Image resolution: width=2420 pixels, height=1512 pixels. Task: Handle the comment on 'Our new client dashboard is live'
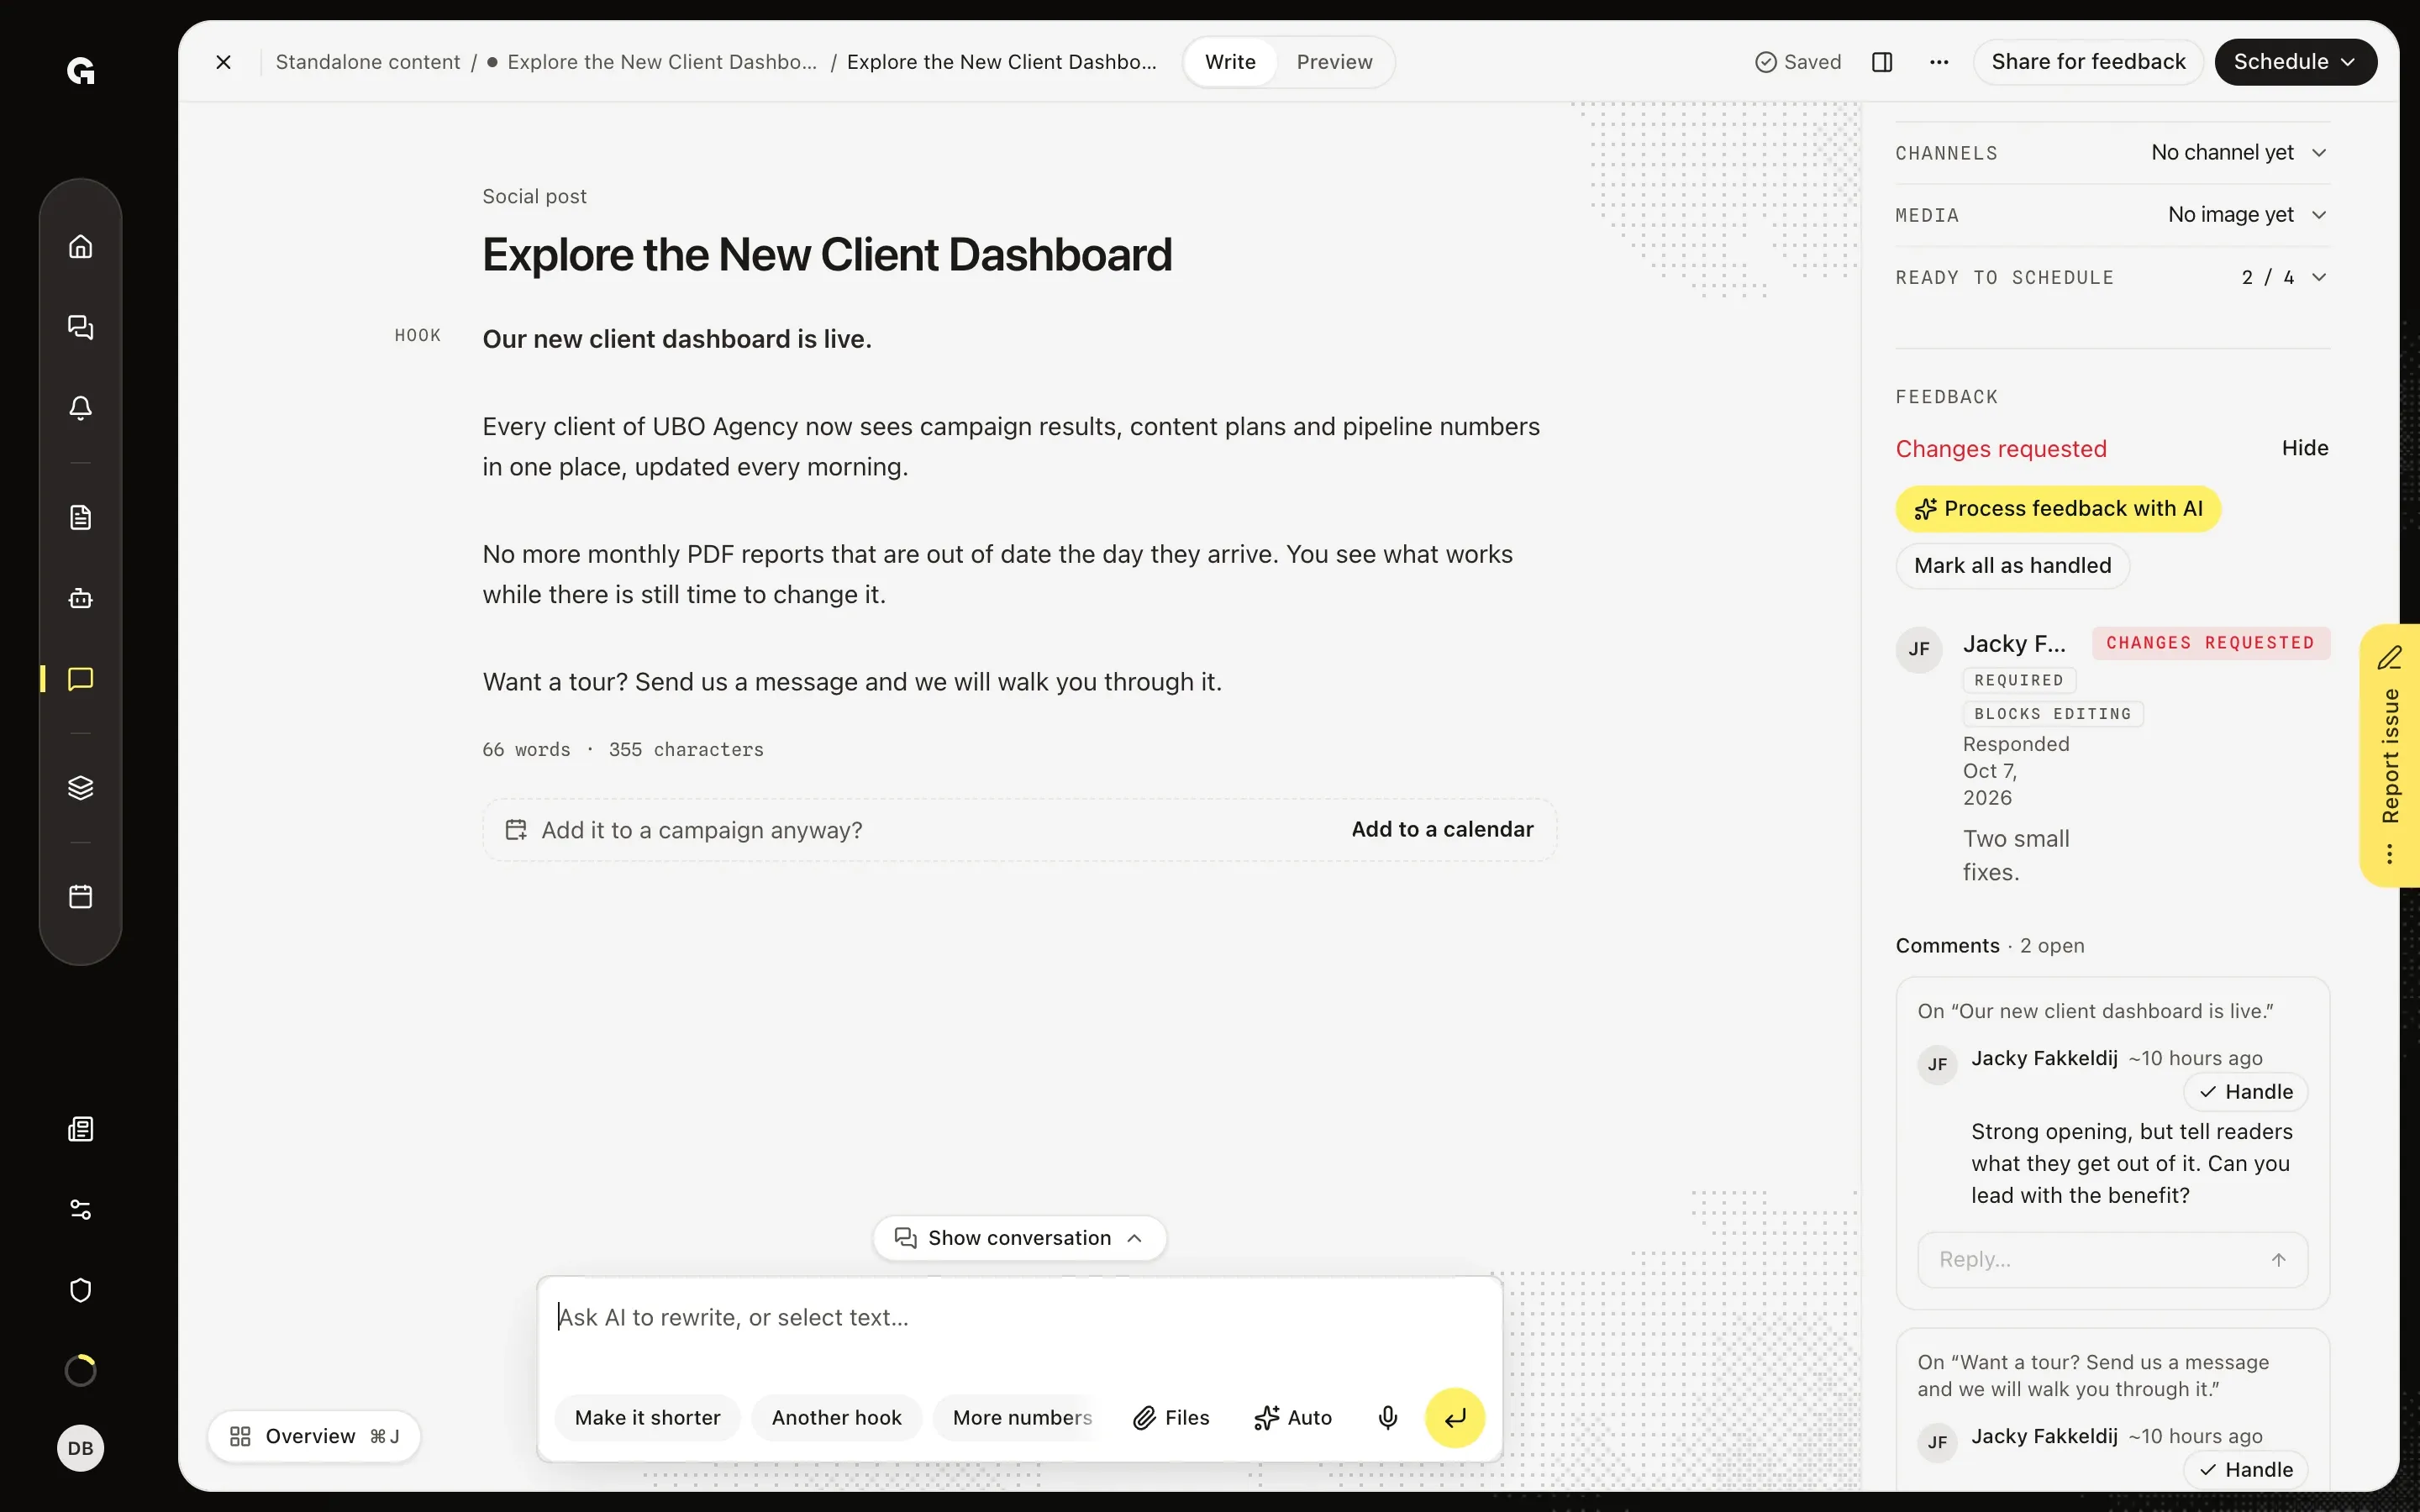pyautogui.click(x=2246, y=1092)
